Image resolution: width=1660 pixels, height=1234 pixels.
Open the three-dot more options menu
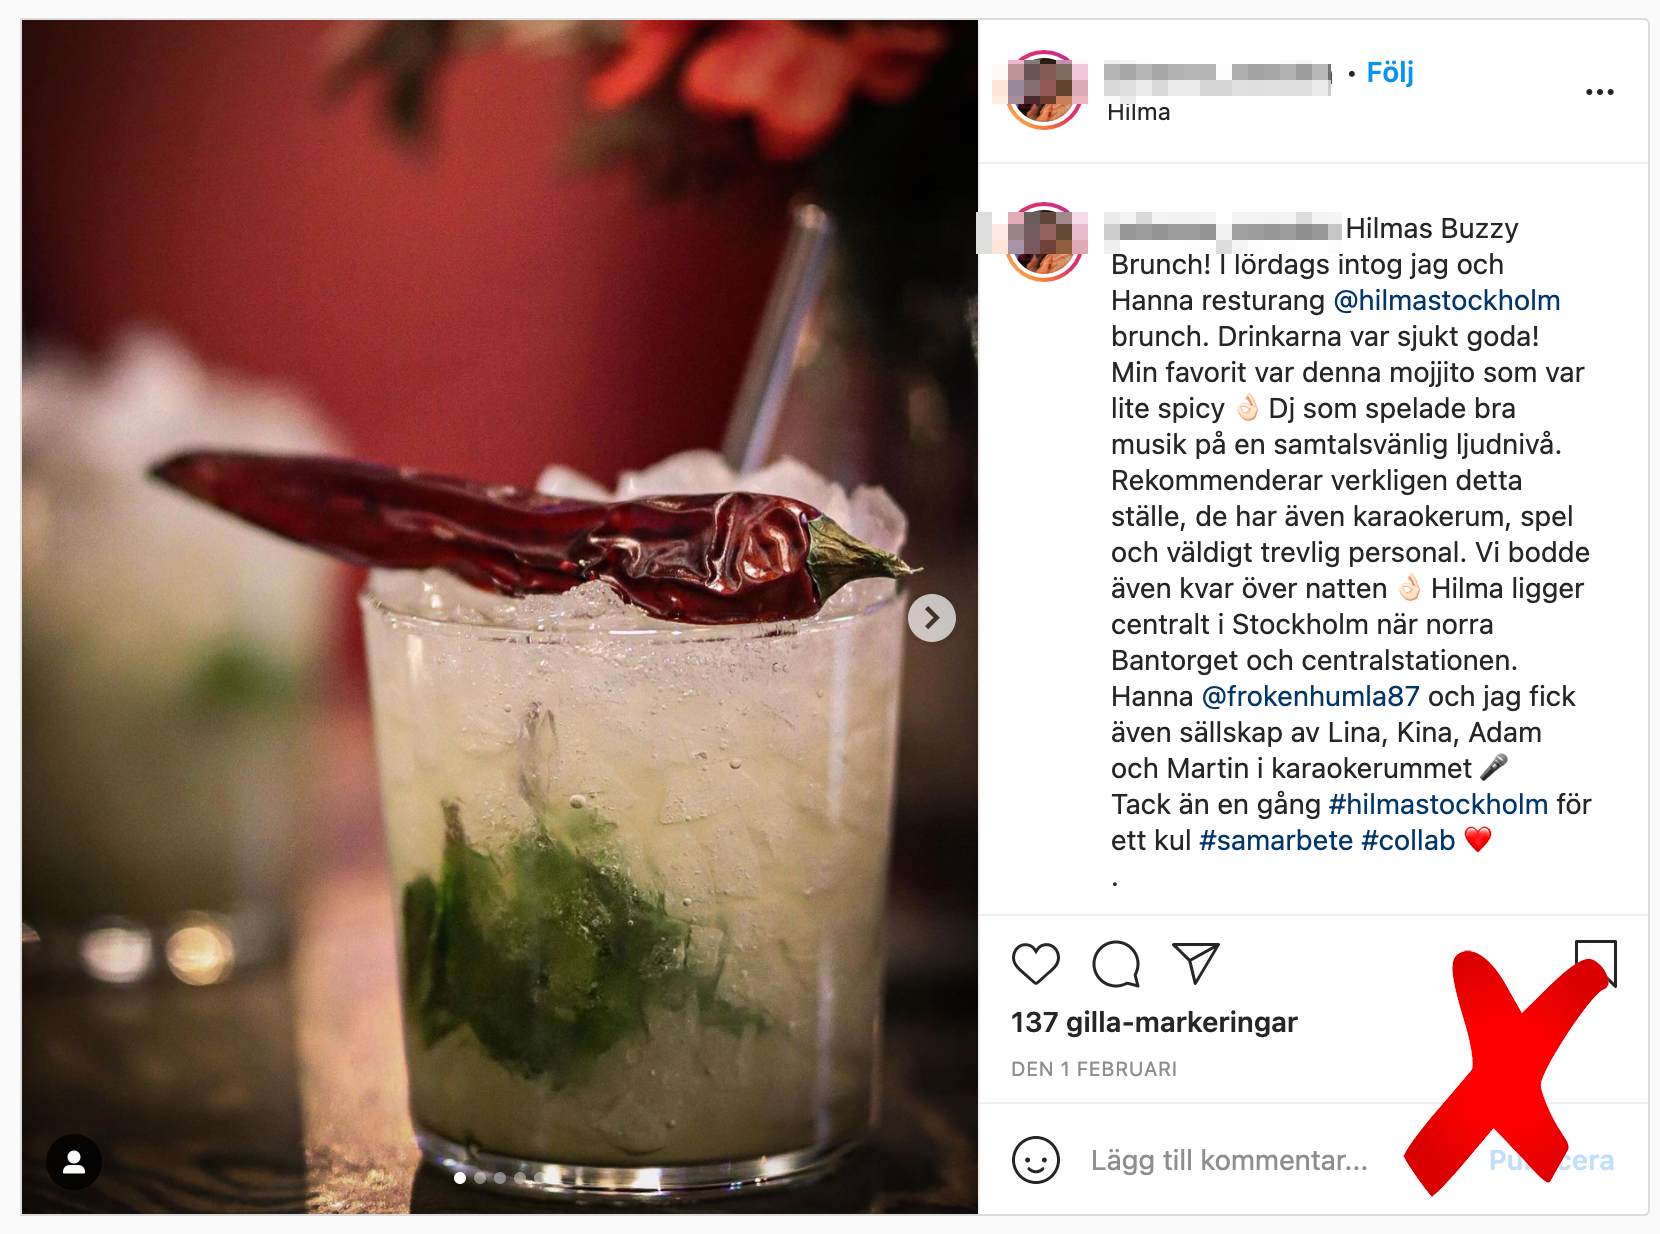pos(1600,92)
